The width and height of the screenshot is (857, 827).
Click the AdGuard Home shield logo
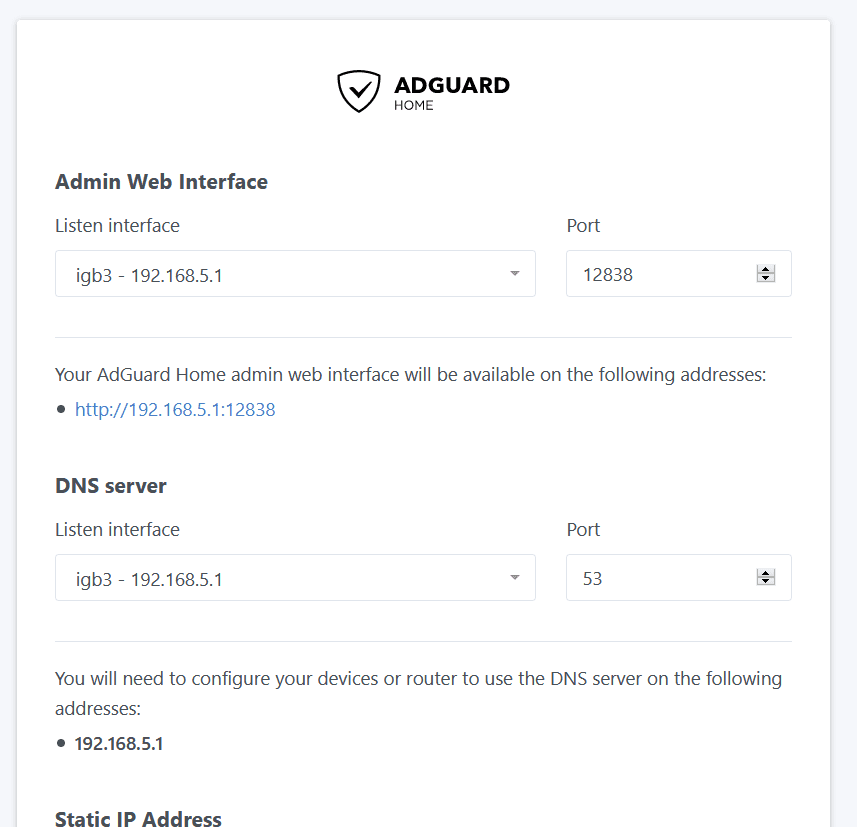click(359, 91)
